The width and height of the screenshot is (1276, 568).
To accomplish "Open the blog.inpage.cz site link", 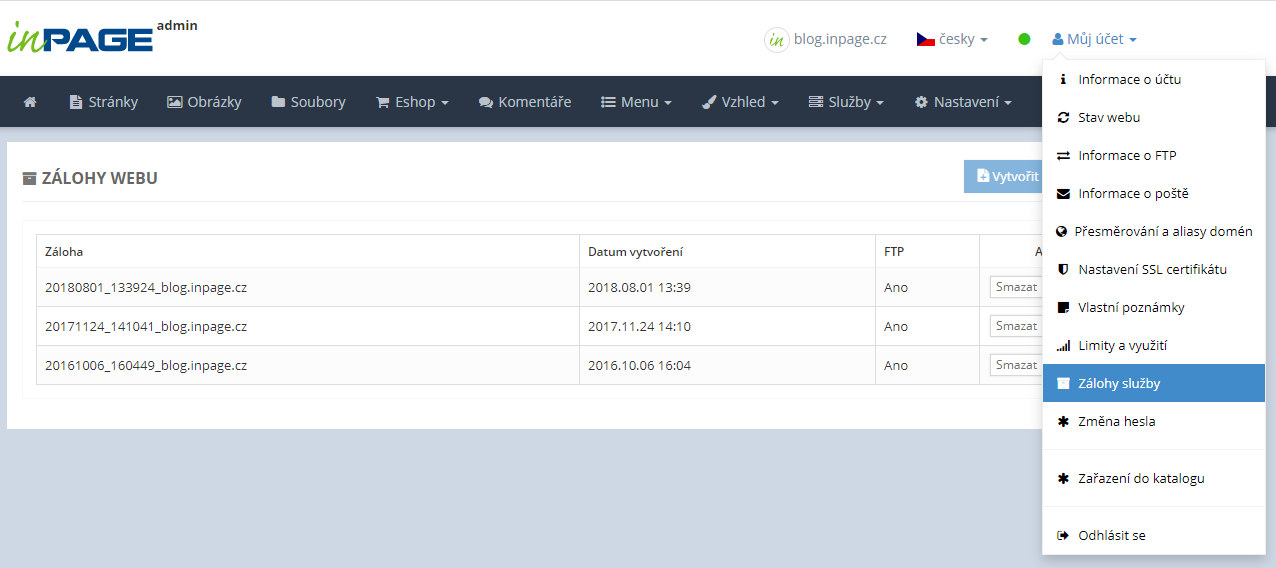I will (x=826, y=40).
